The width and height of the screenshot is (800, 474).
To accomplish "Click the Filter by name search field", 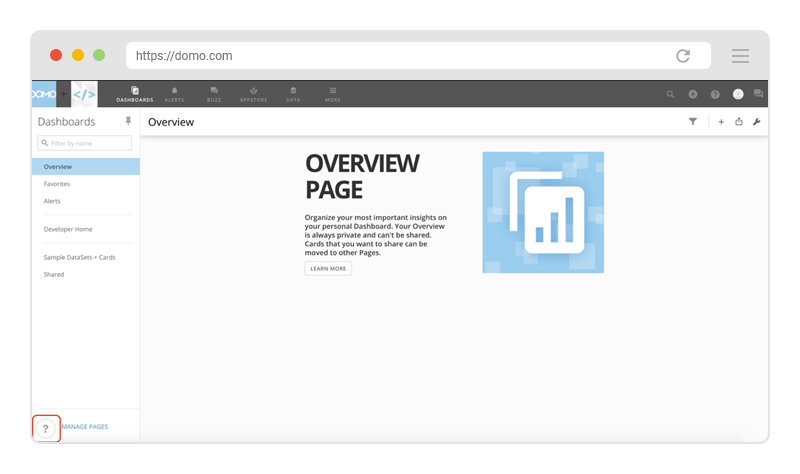I will click(85, 144).
